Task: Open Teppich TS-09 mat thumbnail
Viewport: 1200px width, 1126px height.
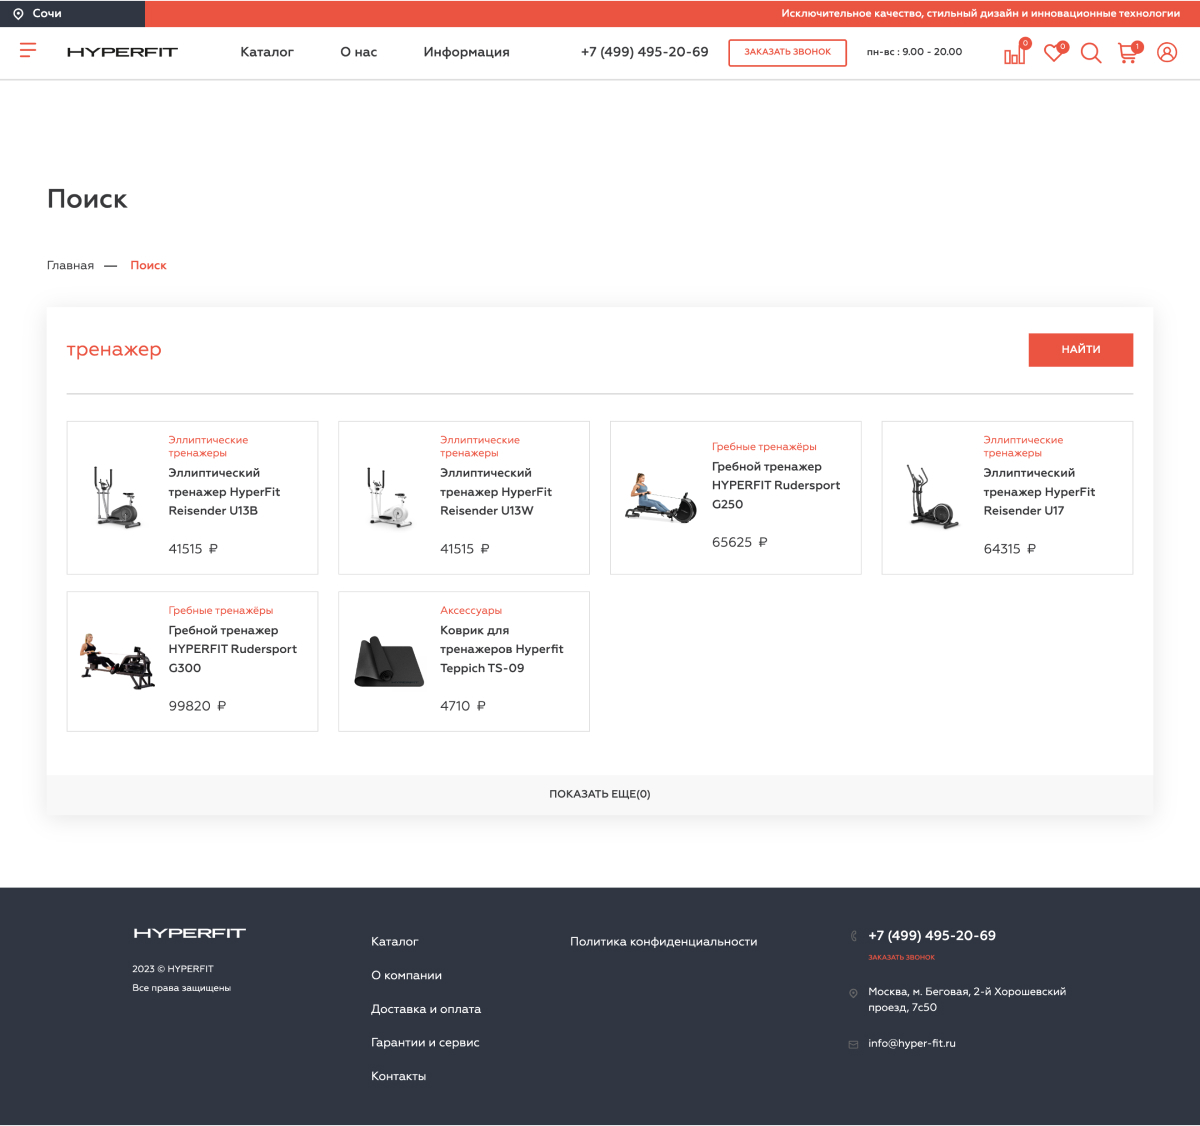Action: point(390,662)
